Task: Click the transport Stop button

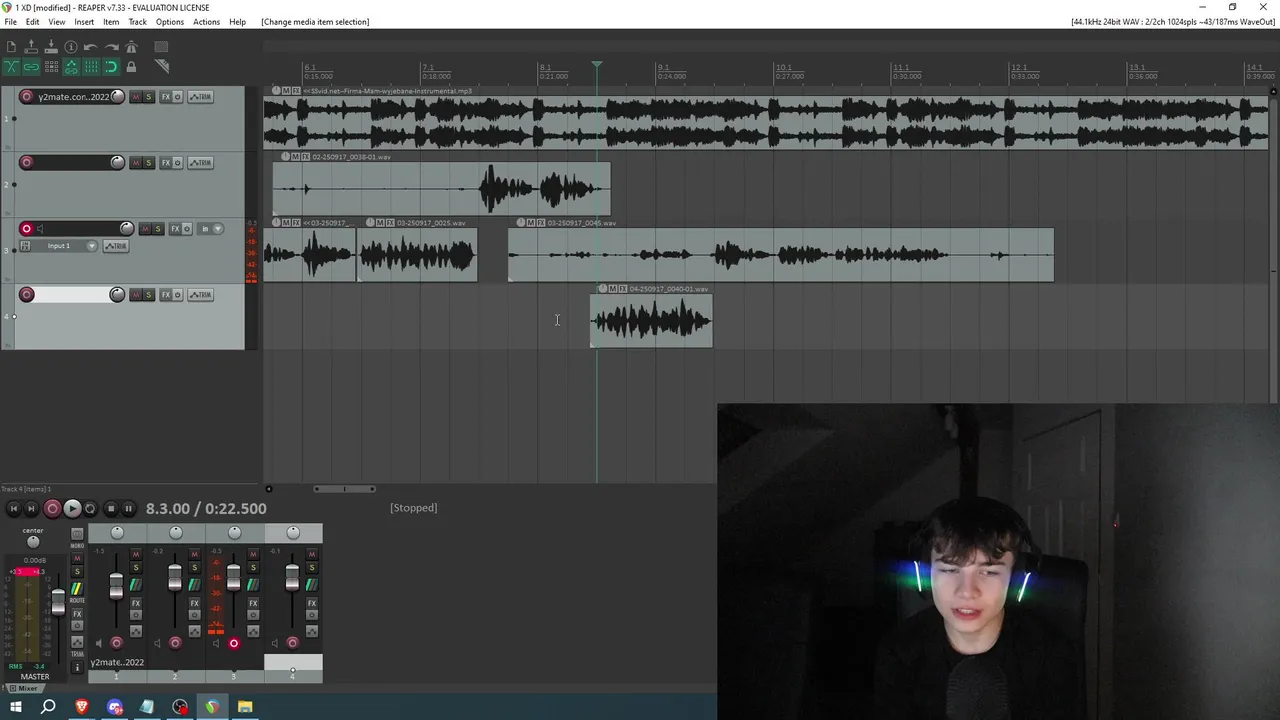Action: coord(111,508)
